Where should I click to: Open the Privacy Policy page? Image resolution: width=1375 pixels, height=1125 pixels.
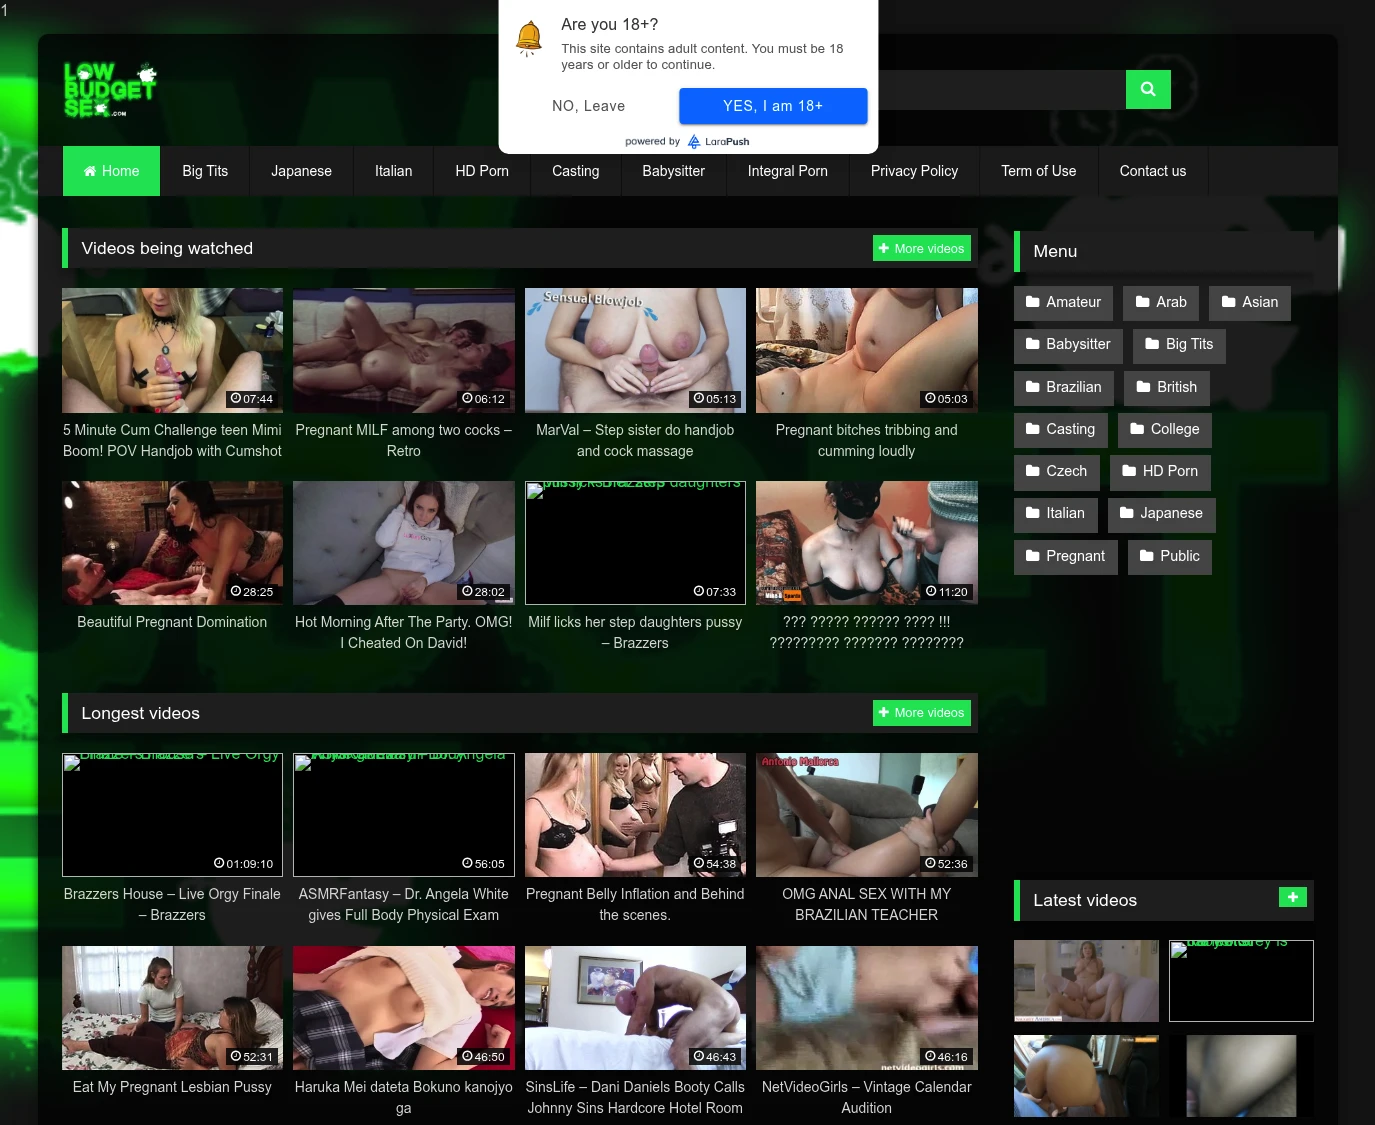tap(914, 171)
